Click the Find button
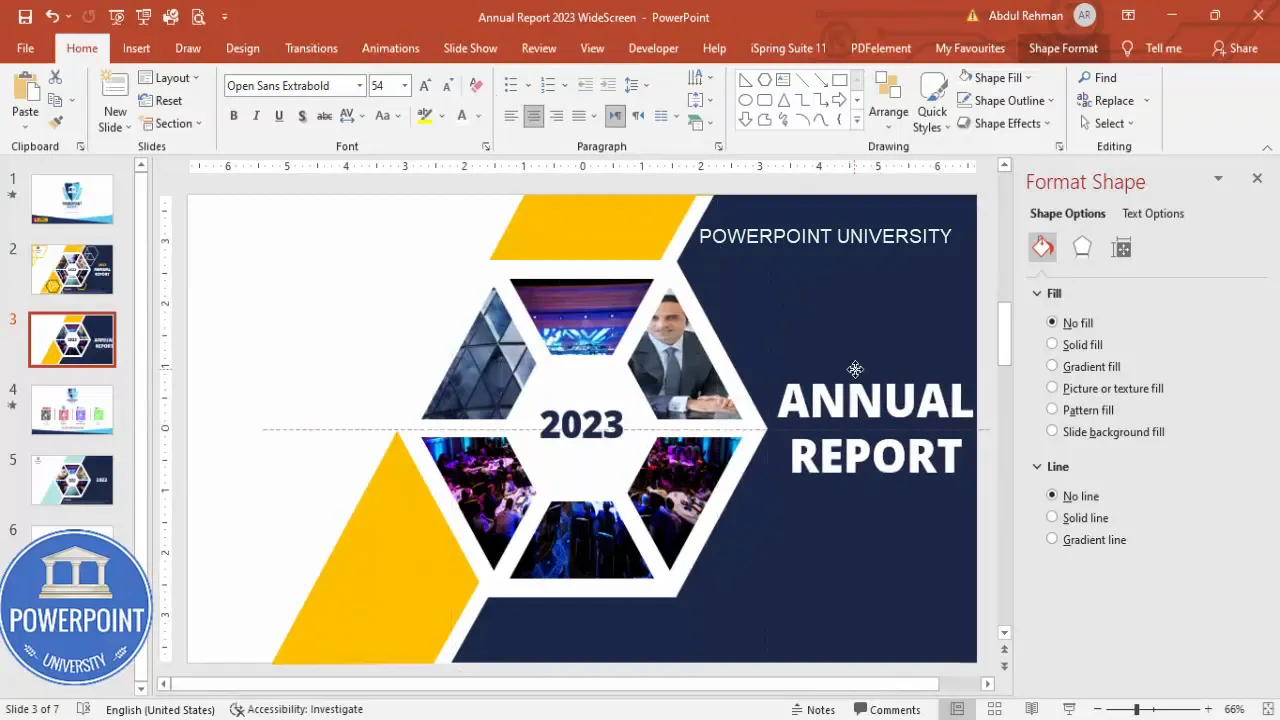1280x720 pixels. point(1097,77)
